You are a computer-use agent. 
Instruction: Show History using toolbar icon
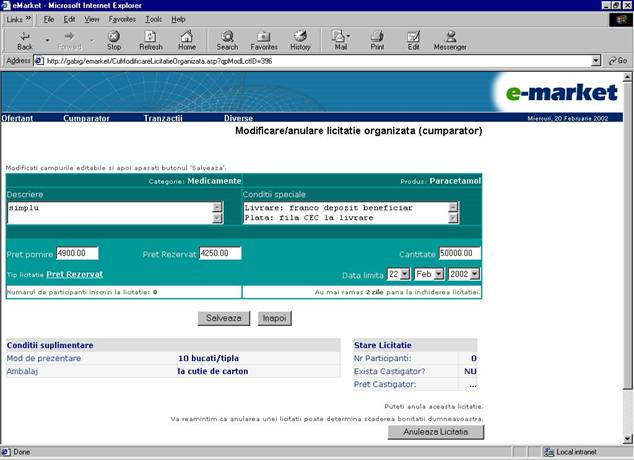300,39
